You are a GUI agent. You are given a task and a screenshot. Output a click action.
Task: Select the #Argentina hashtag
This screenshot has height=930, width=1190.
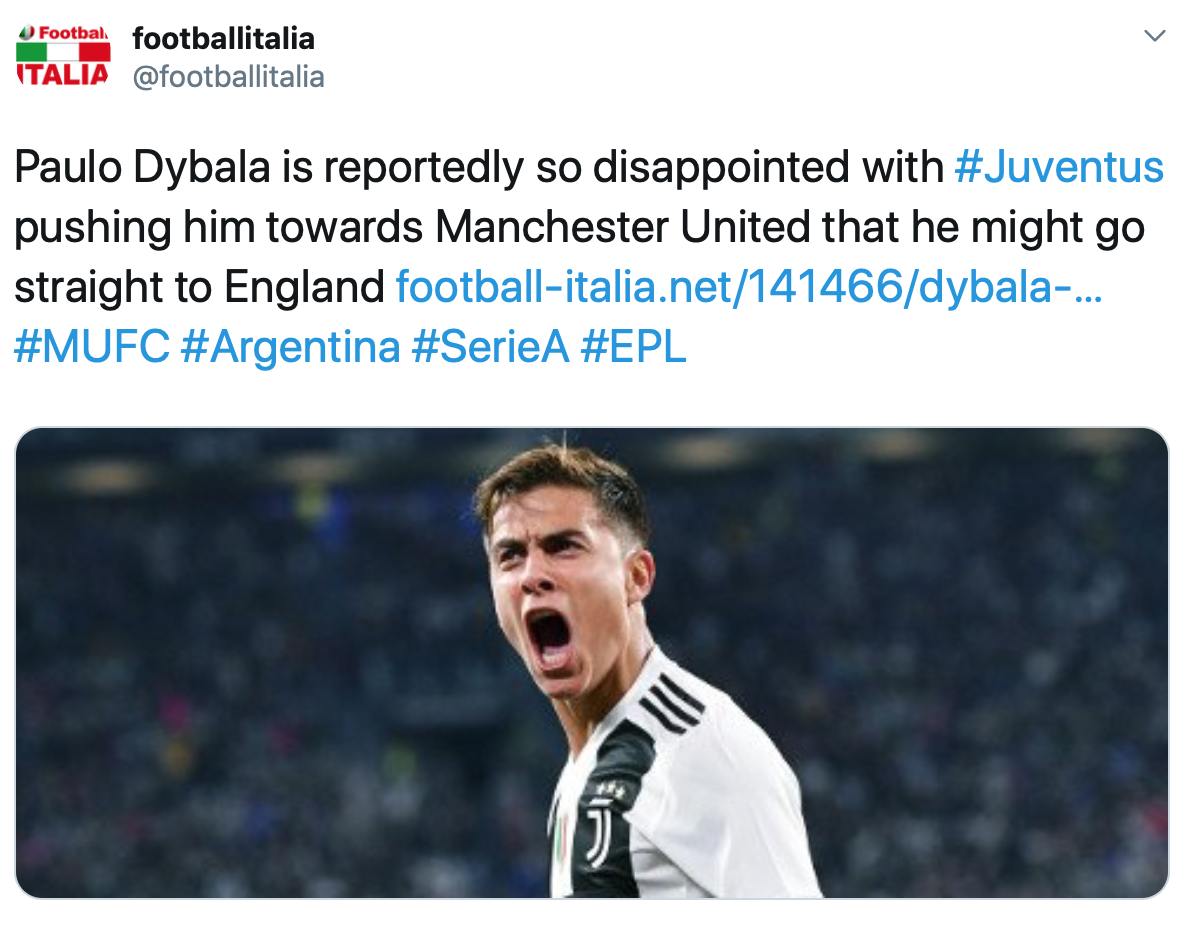point(291,347)
